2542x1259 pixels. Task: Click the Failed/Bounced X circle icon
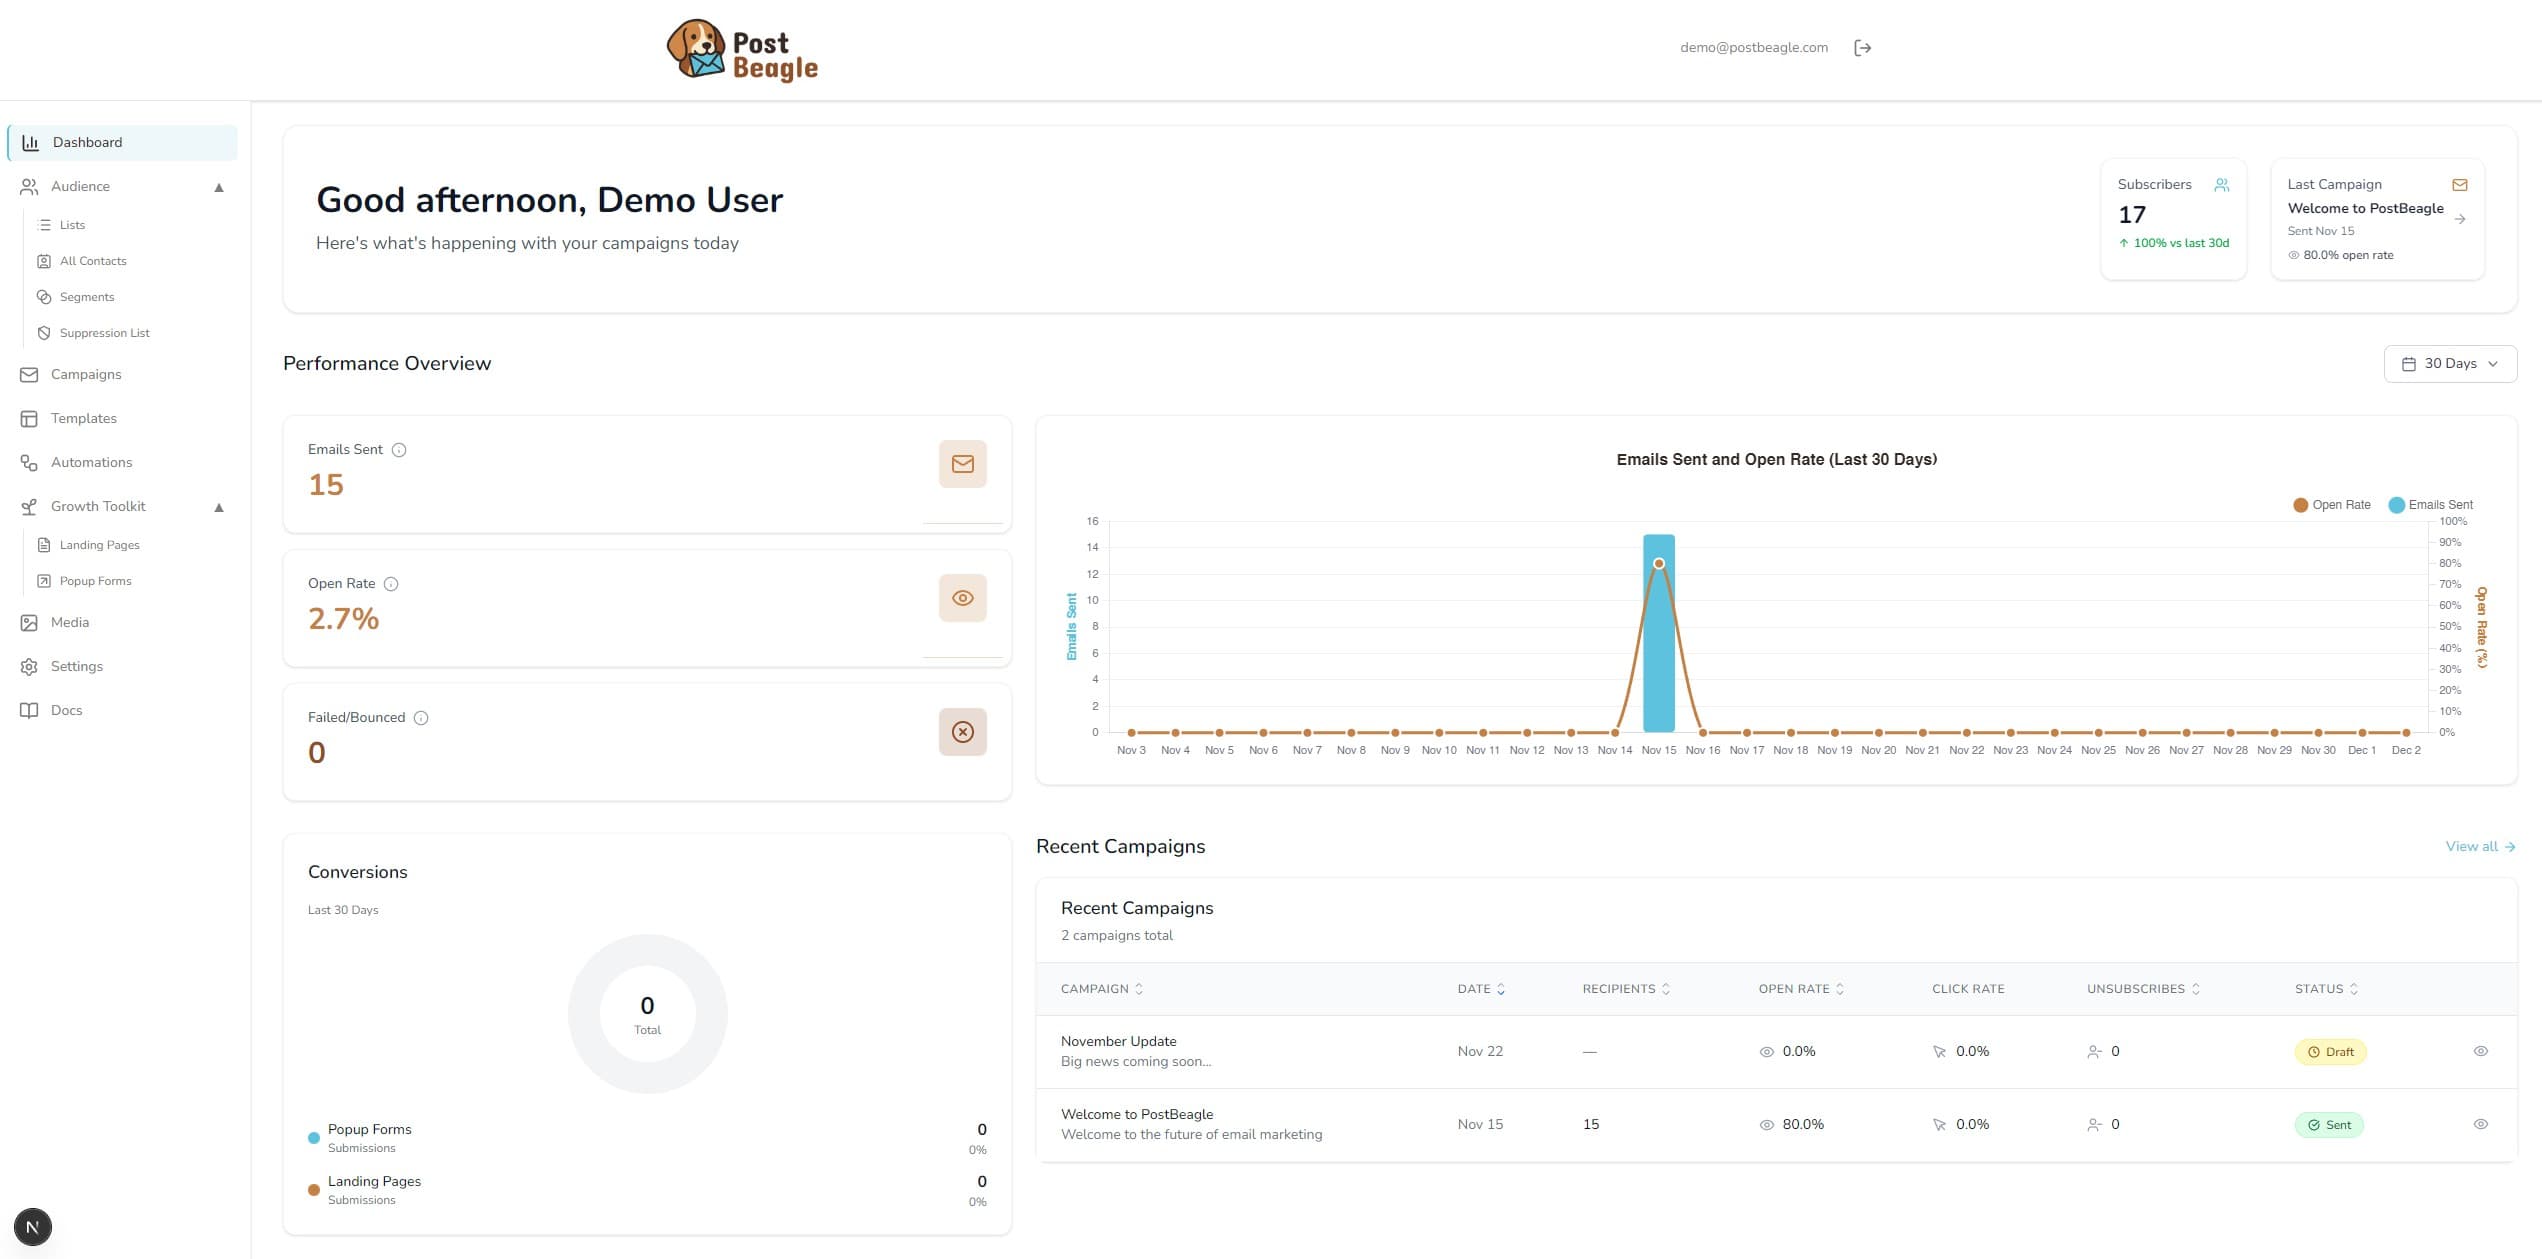(x=962, y=732)
